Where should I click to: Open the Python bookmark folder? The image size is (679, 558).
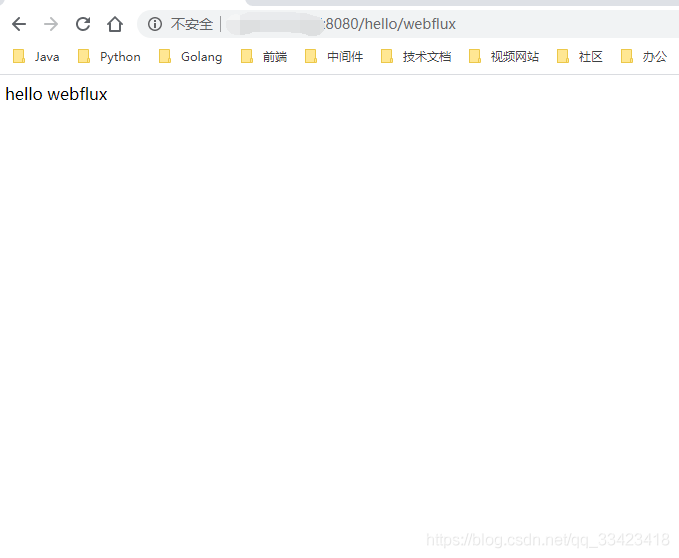(110, 57)
